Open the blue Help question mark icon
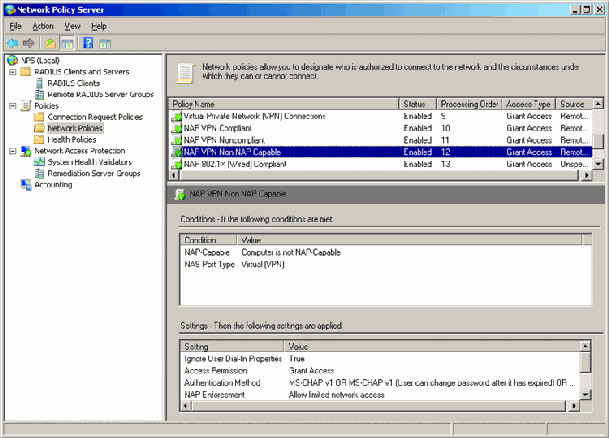The height and width of the screenshot is (438, 609). pyautogui.click(x=88, y=43)
